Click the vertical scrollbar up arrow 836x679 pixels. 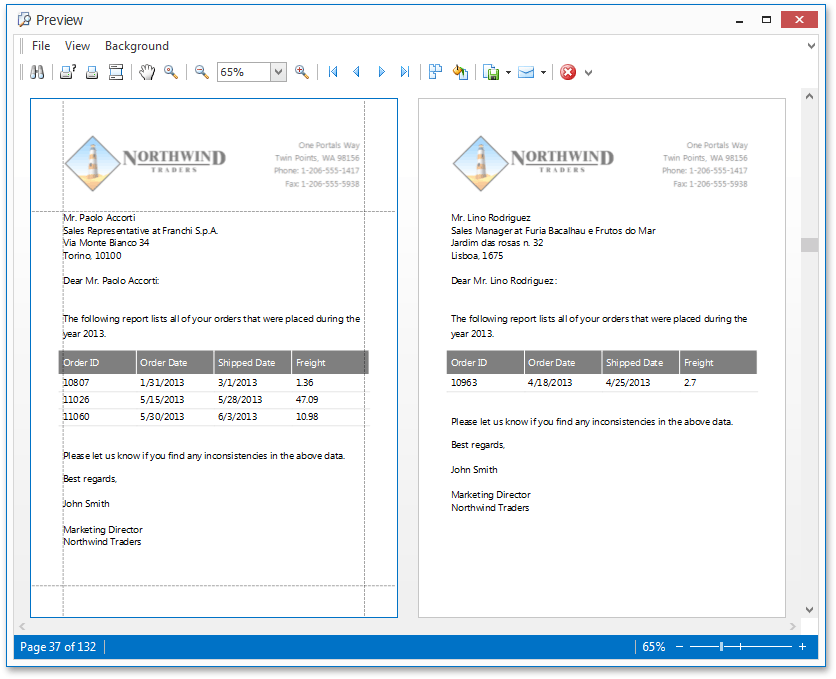click(809, 96)
